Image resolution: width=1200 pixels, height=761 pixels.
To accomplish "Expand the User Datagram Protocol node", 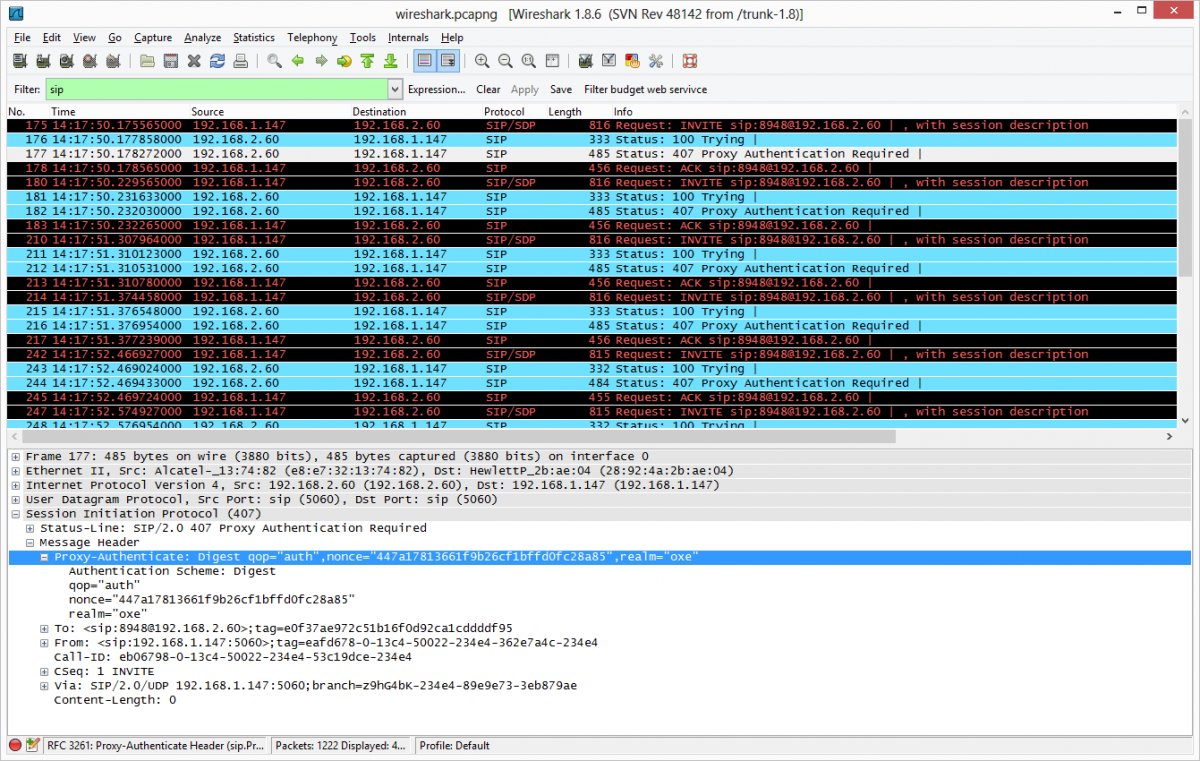I will (17, 499).
